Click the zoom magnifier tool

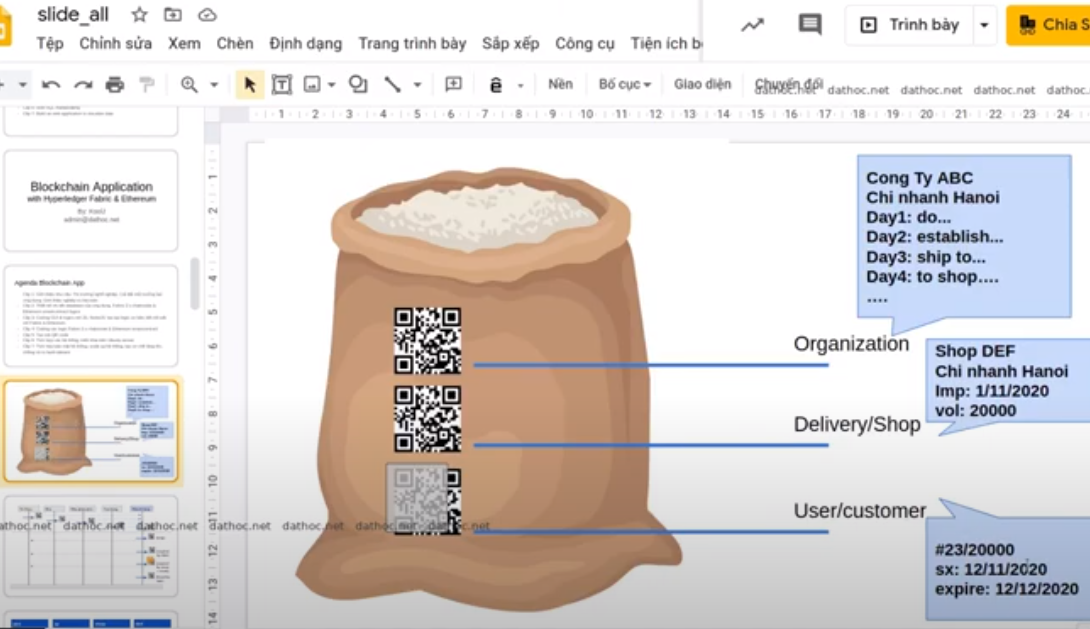point(188,85)
